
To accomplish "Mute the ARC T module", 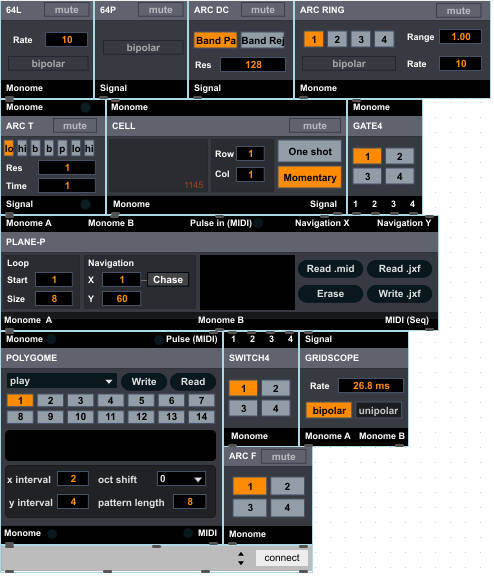I will click(75, 126).
